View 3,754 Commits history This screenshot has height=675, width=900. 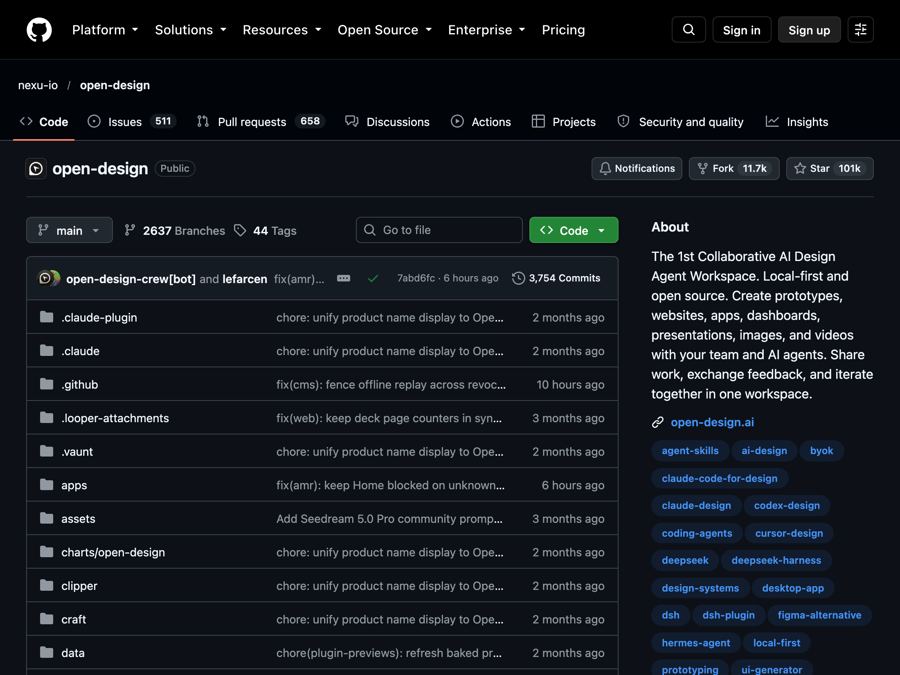(x=556, y=278)
